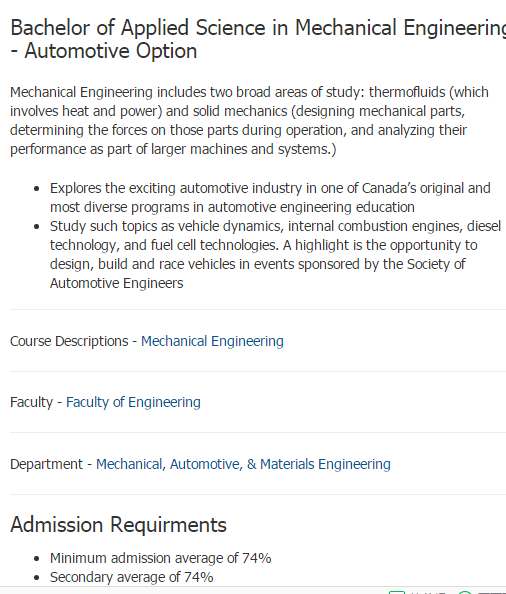Click the 'Minimum admission average of 74%' bullet
506x594 pixels.
point(161,558)
